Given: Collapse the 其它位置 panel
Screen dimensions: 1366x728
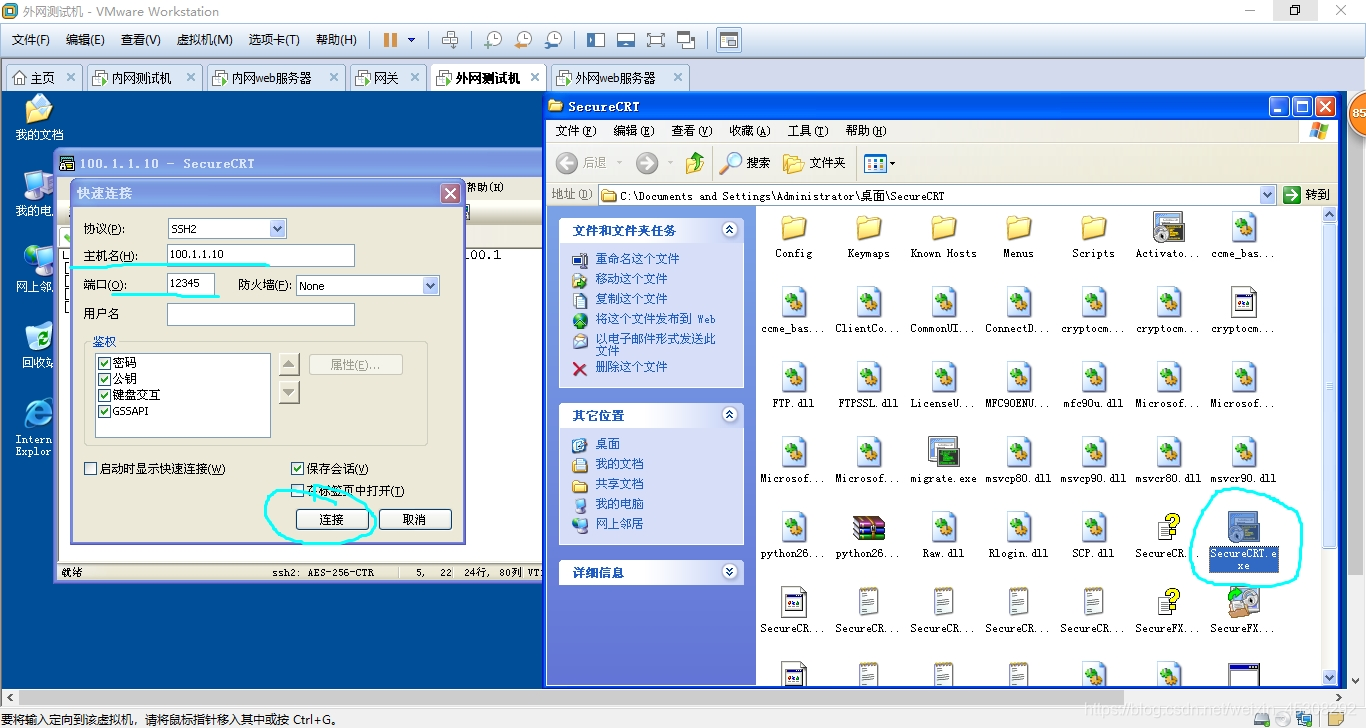Looking at the screenshot, I should pyautogui.click(x=729, y=415).
